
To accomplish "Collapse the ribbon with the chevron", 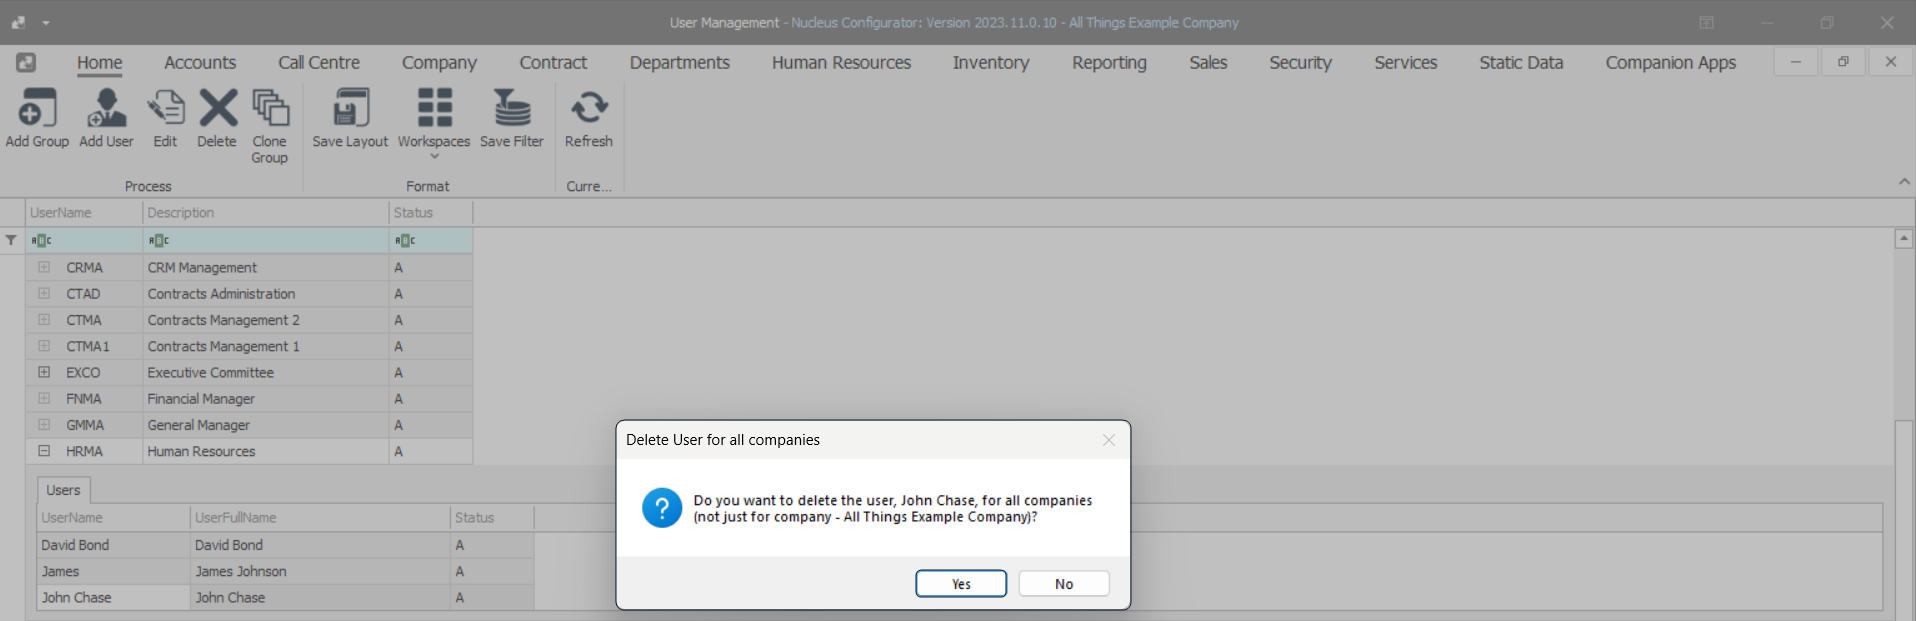I will pyautogui.click(x=1904, y=182).
